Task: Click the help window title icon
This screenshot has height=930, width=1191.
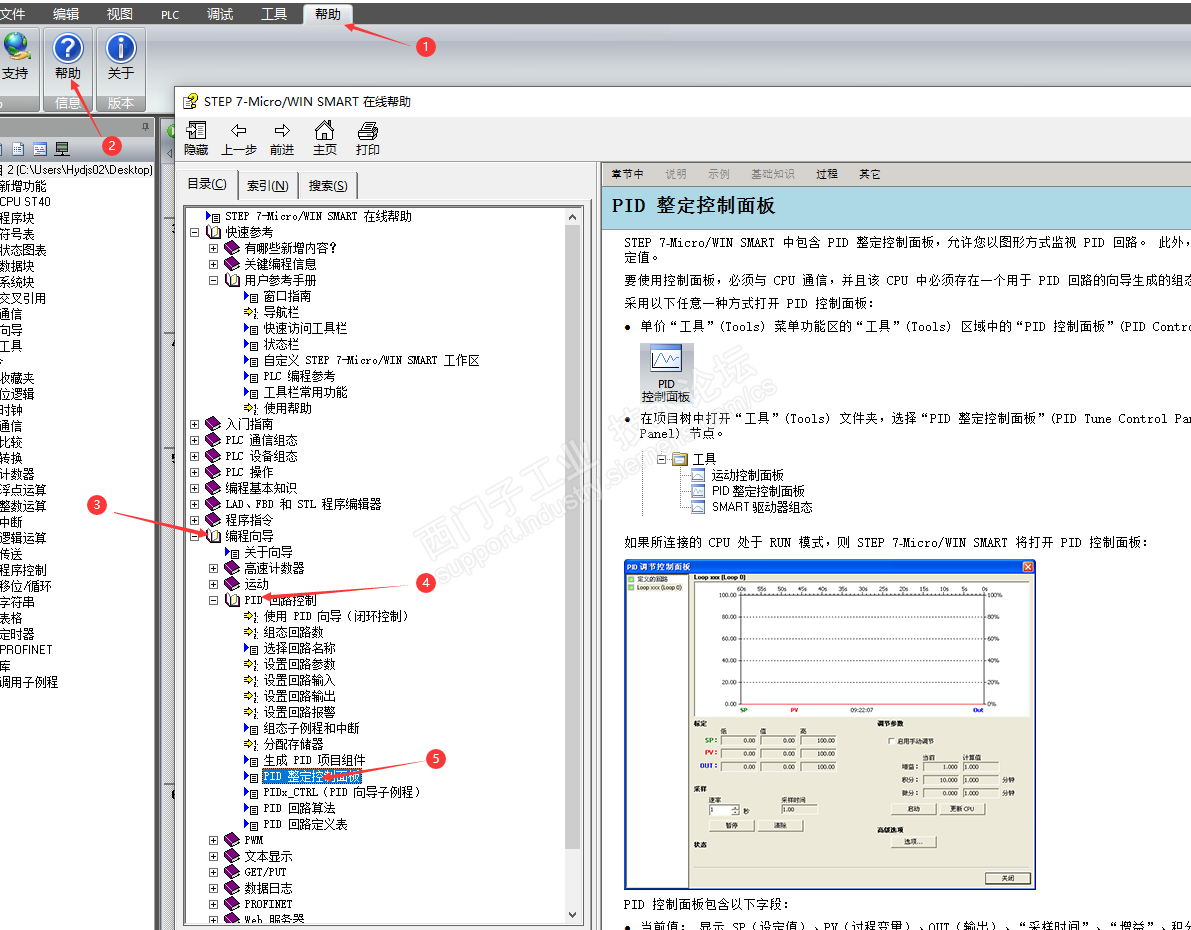Action: [x=191, y=101]
